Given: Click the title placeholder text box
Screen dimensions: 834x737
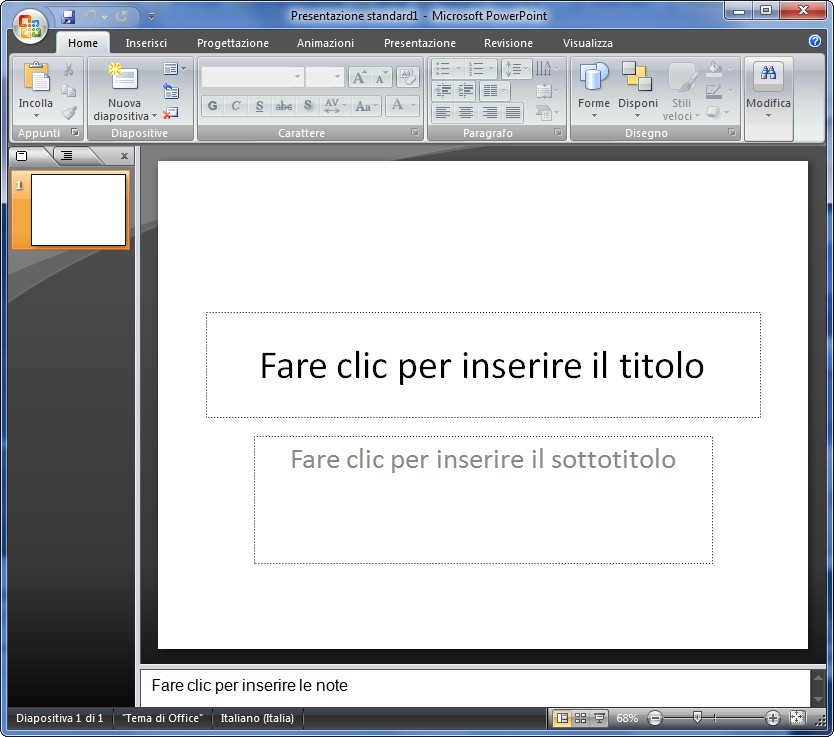Looking at the screenshot, I should [483, 365].
